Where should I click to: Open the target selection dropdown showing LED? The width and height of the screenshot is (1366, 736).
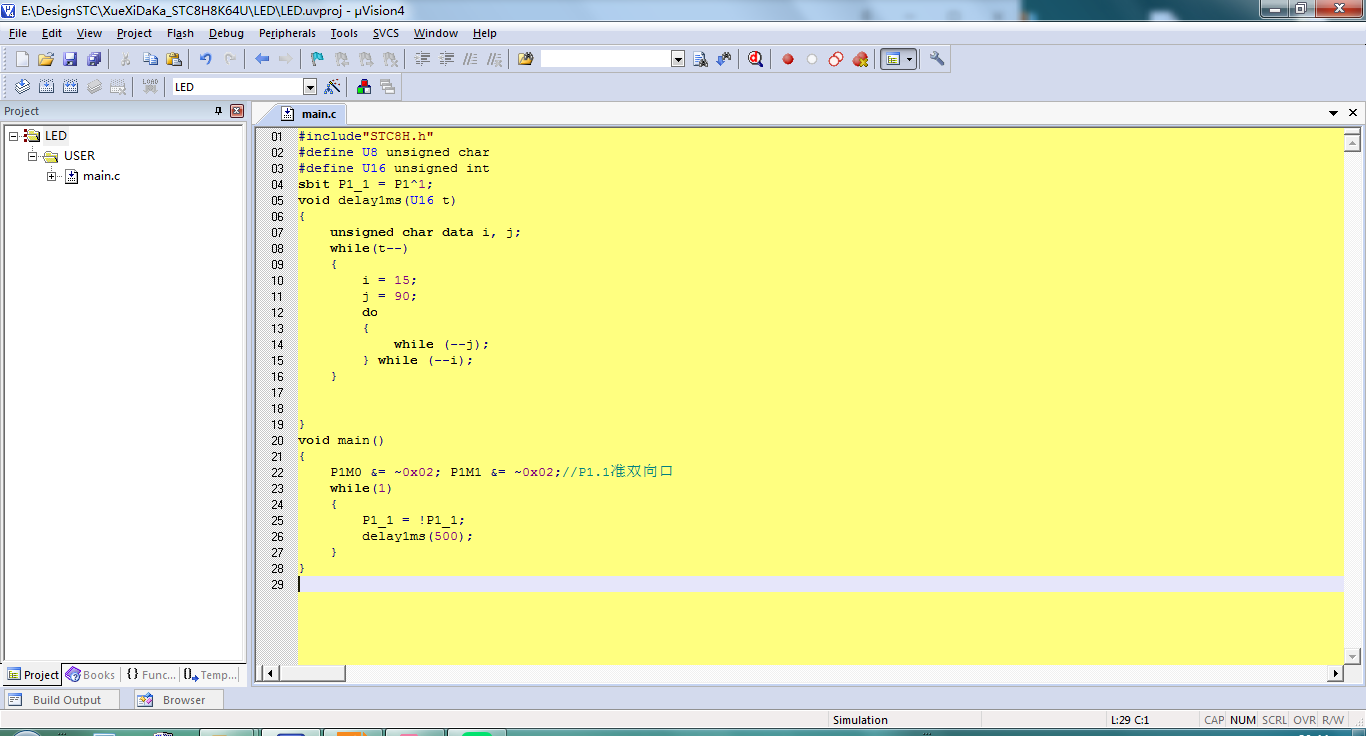pyautogui.click(x=309, y=87)
